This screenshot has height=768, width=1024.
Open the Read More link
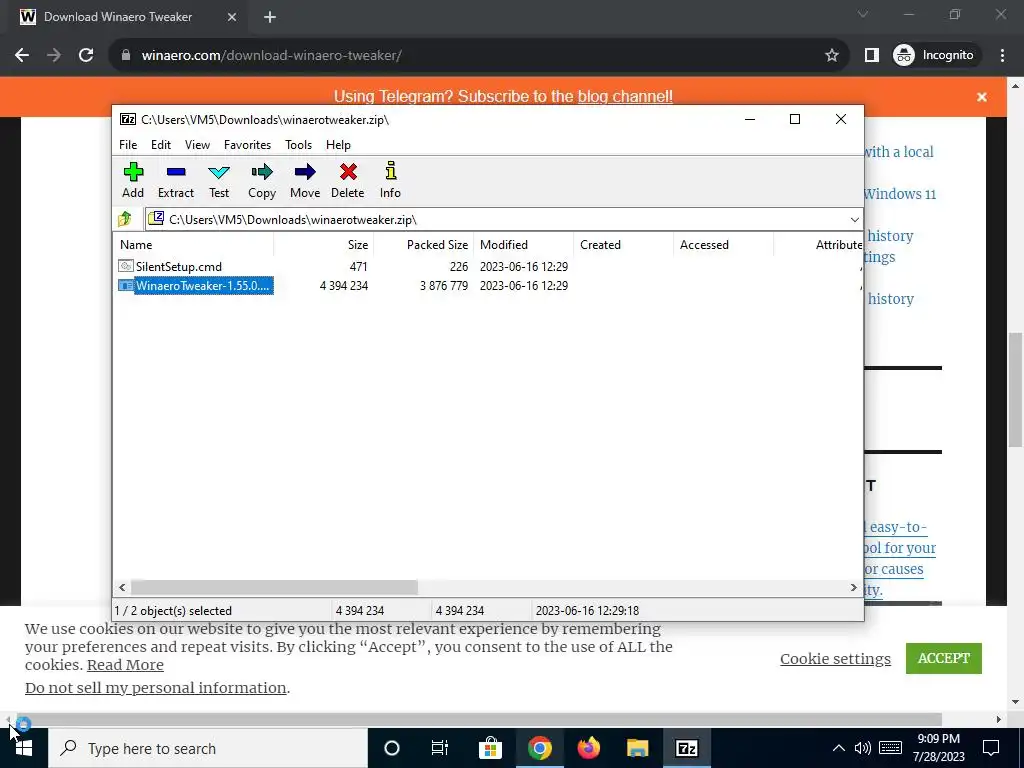tap(125, 665)
